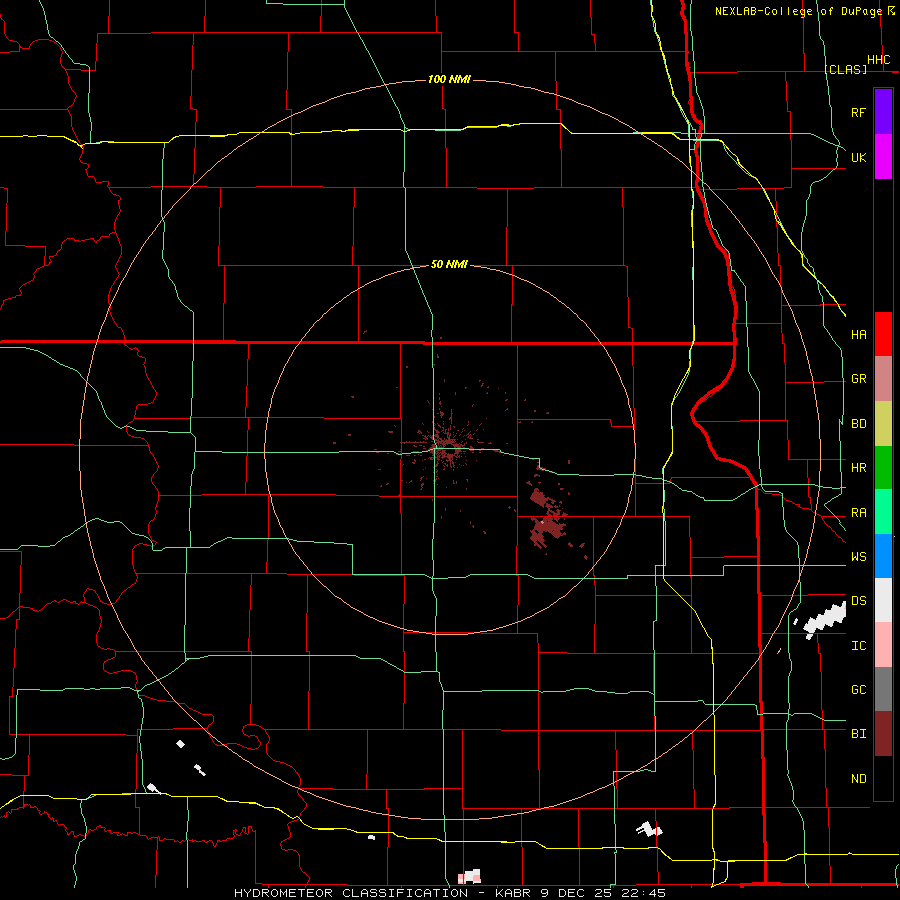Click the UK magenta legend swatch
Screen dimensions: 900x900
883,157
